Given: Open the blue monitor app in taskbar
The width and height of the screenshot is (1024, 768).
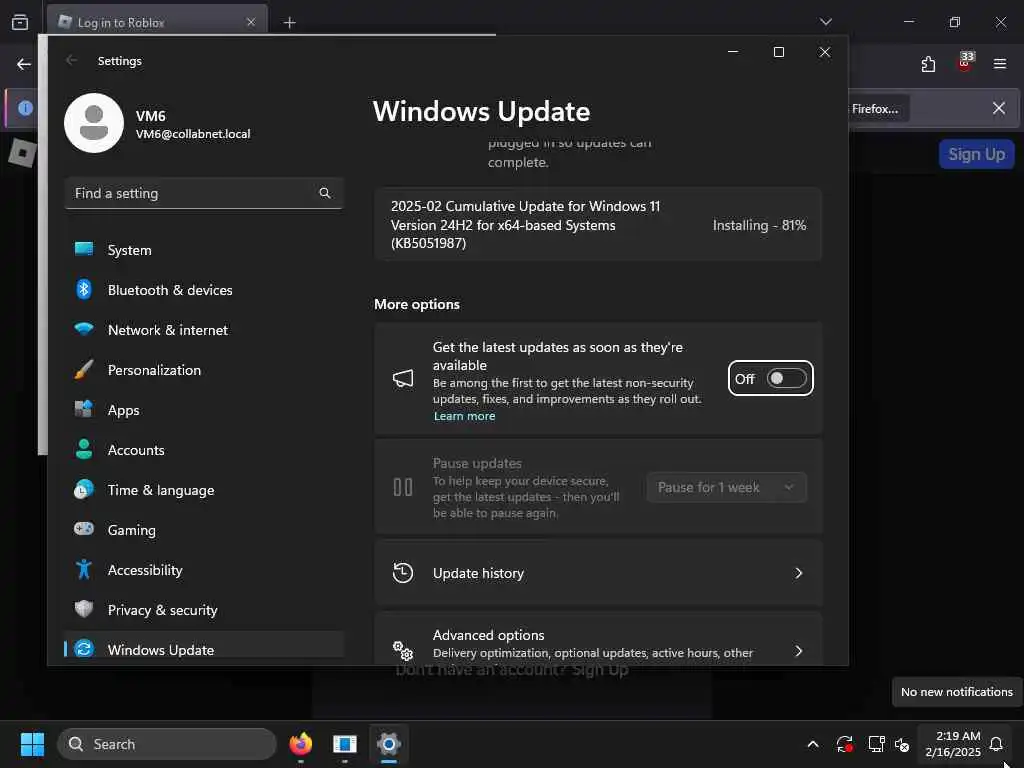Looking at the screenshot, I should coord(344,744).
